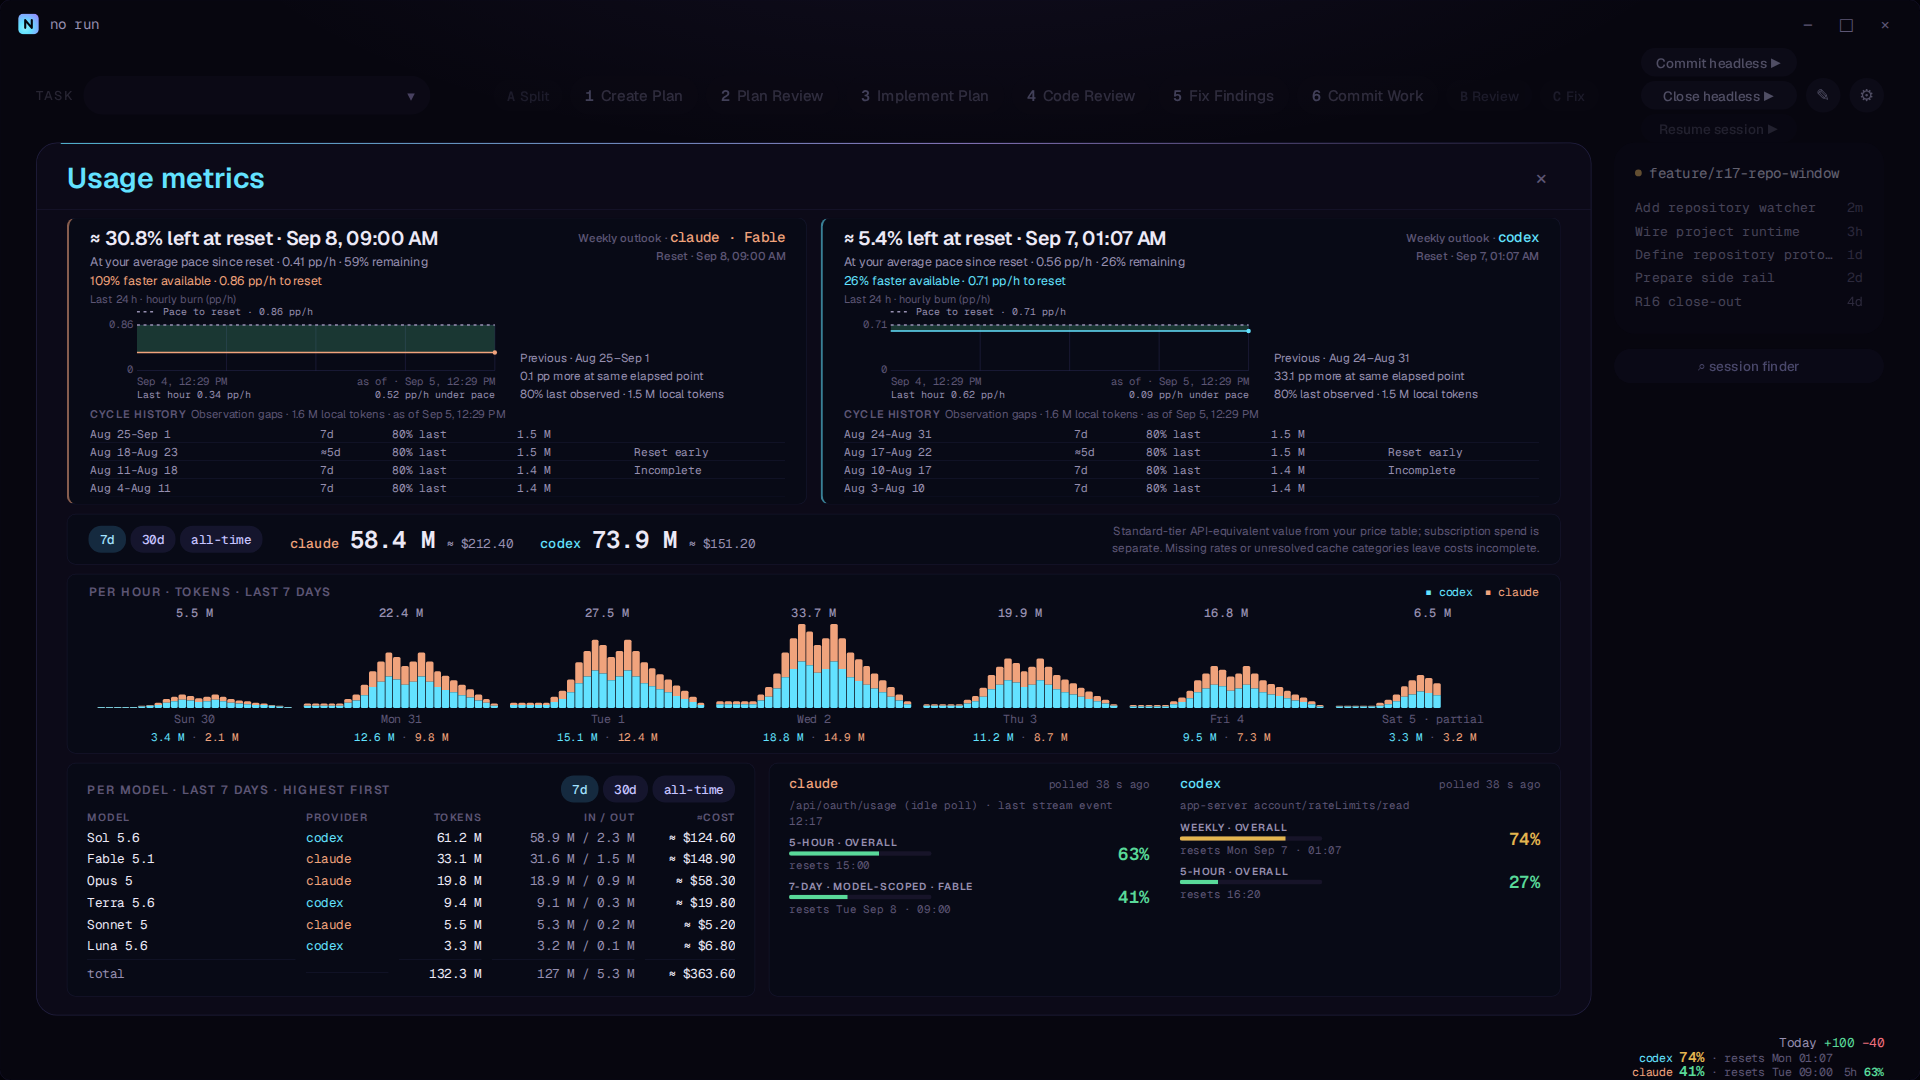Open the session finder search
Image resolution: width=1920 pixels, height=1080 pixels.
point(1748,366)
